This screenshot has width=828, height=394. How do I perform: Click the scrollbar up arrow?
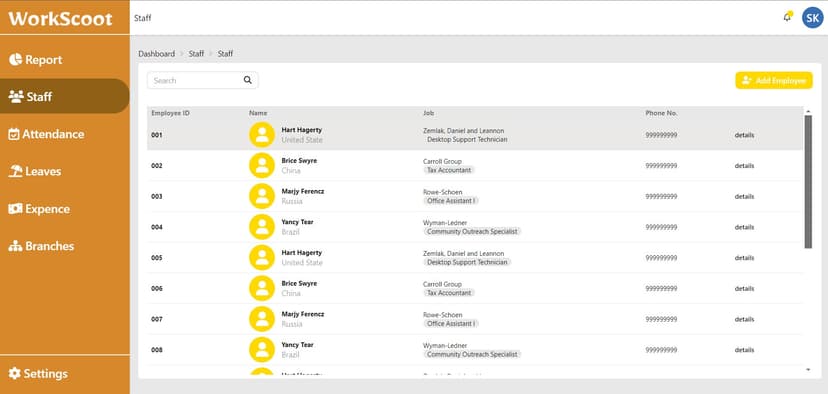pos(808,111)
